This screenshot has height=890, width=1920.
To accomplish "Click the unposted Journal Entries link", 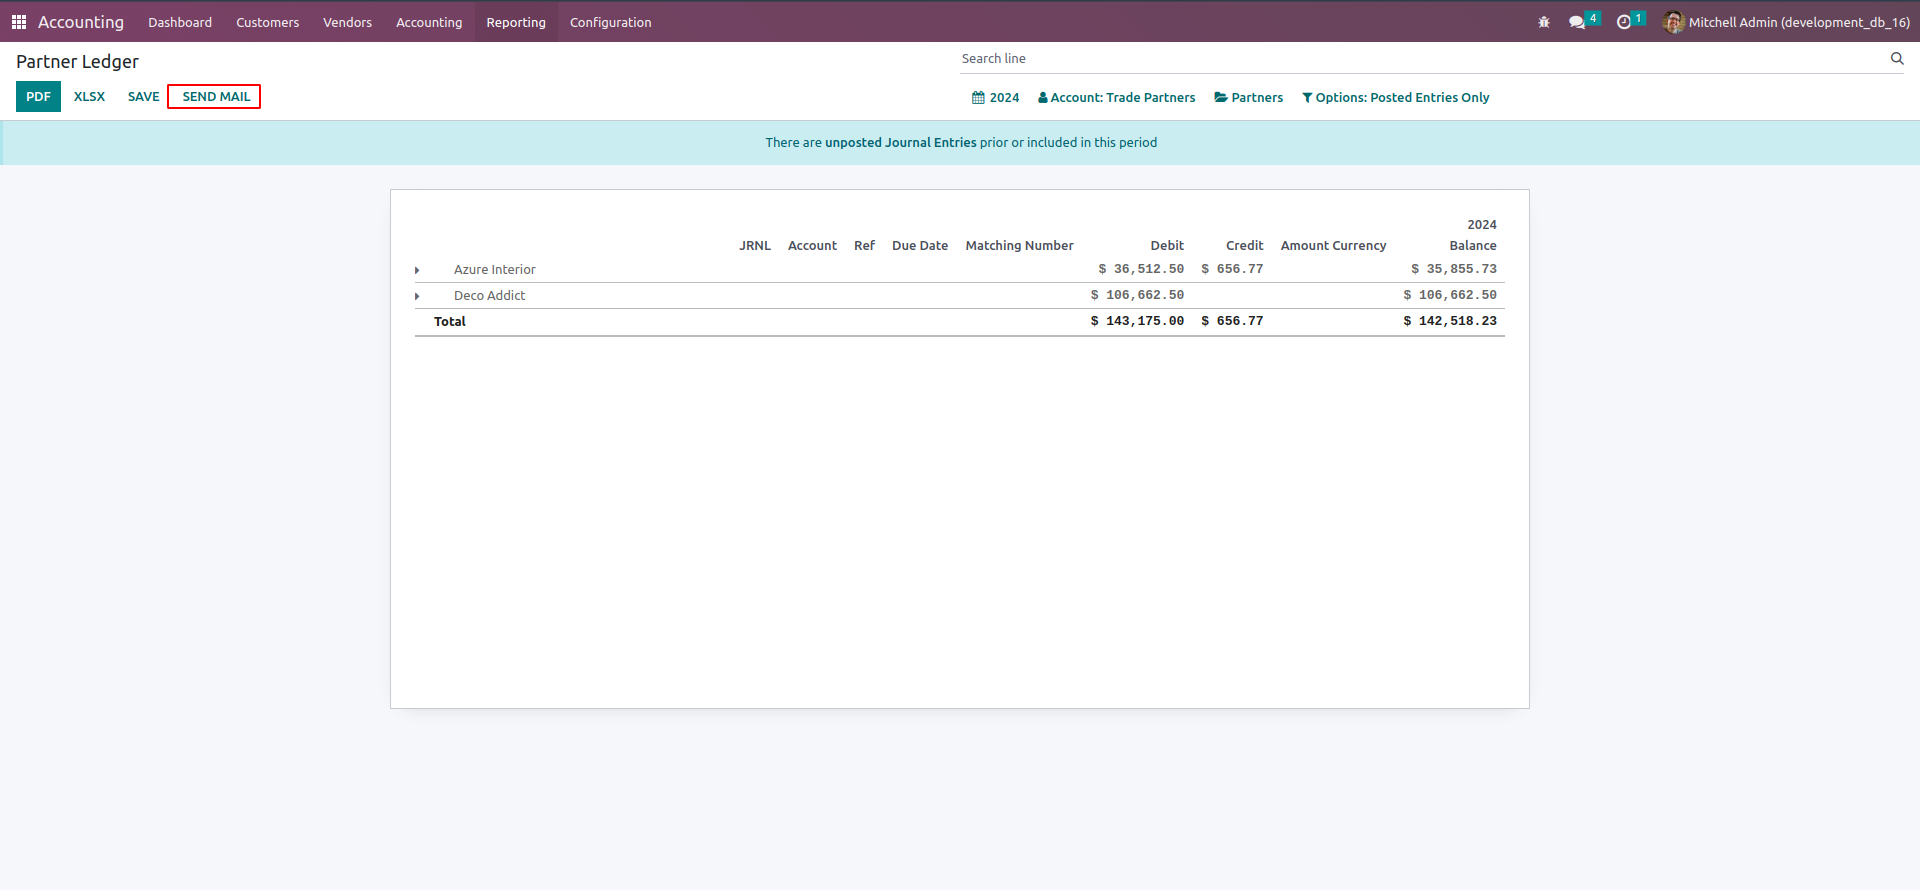I will coord(900,143).
